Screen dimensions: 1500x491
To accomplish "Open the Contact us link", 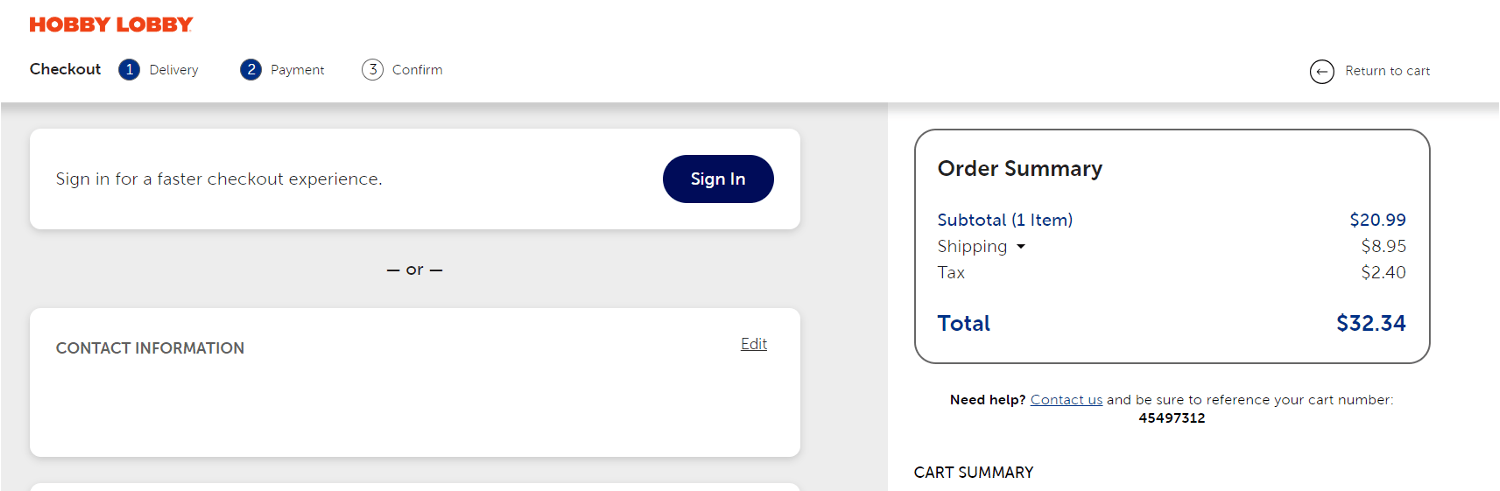I will pos(1066,400).
